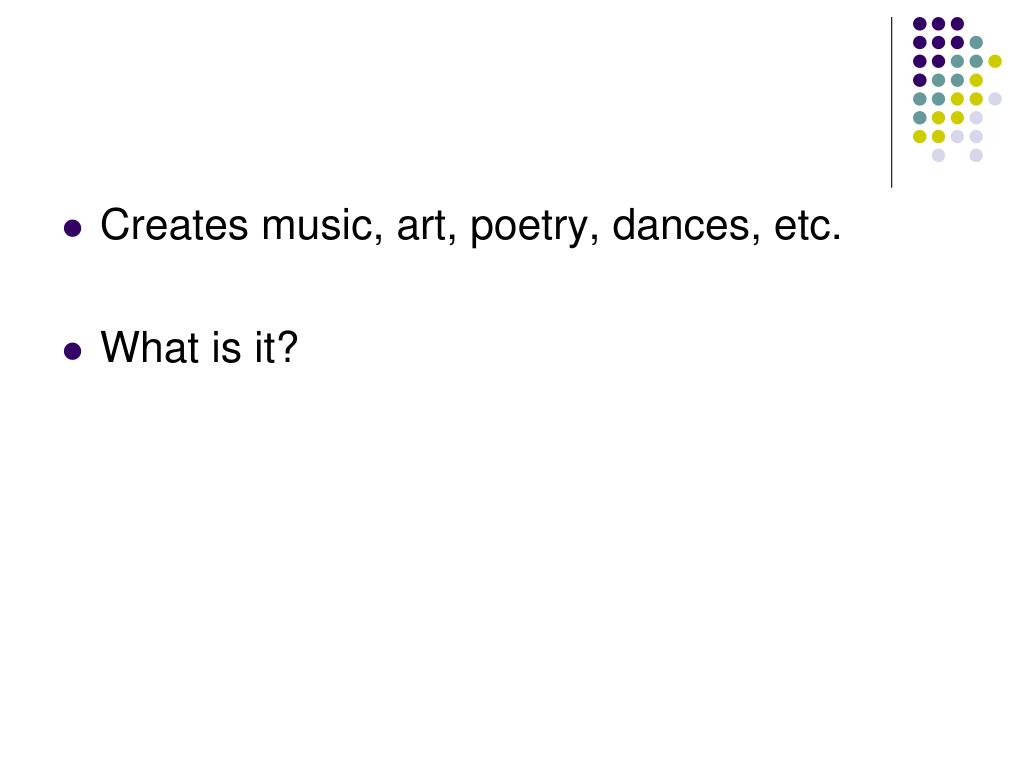Screen dimensions: 1024x768
Task: Click the bullet before "What is it?"
Action: (x=72, y=351)
